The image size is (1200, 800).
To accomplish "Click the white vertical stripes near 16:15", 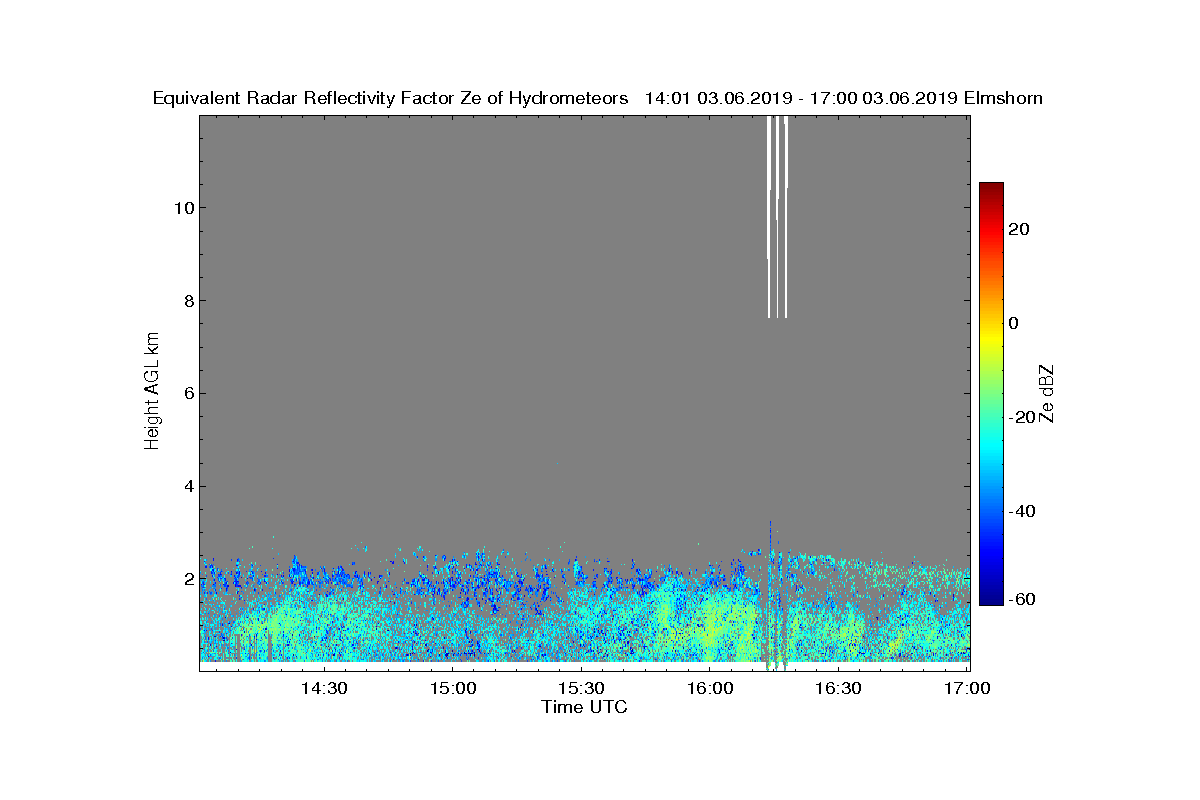I will 777,217.
